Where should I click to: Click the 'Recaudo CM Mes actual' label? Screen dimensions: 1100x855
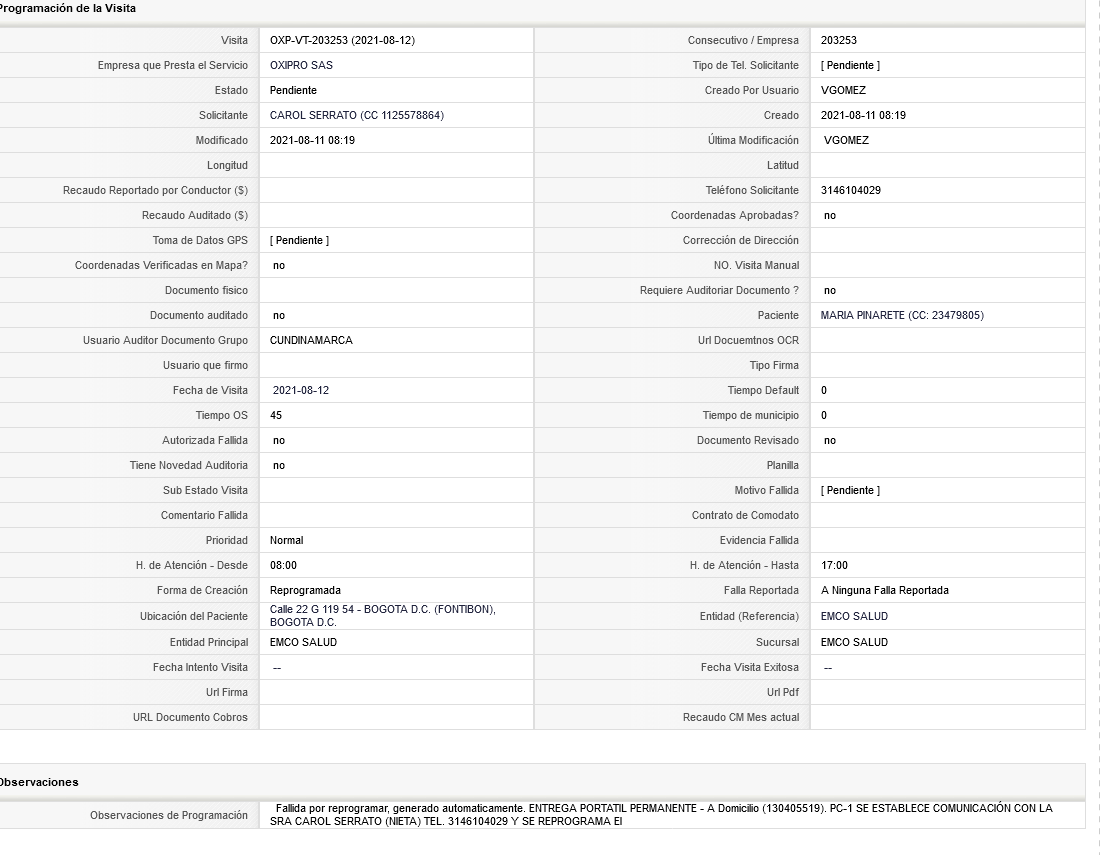coord(741,718)
